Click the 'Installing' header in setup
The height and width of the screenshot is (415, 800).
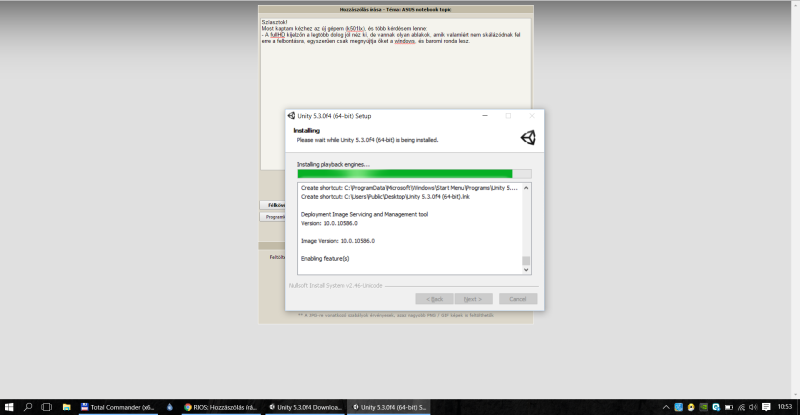pos(307,131)
